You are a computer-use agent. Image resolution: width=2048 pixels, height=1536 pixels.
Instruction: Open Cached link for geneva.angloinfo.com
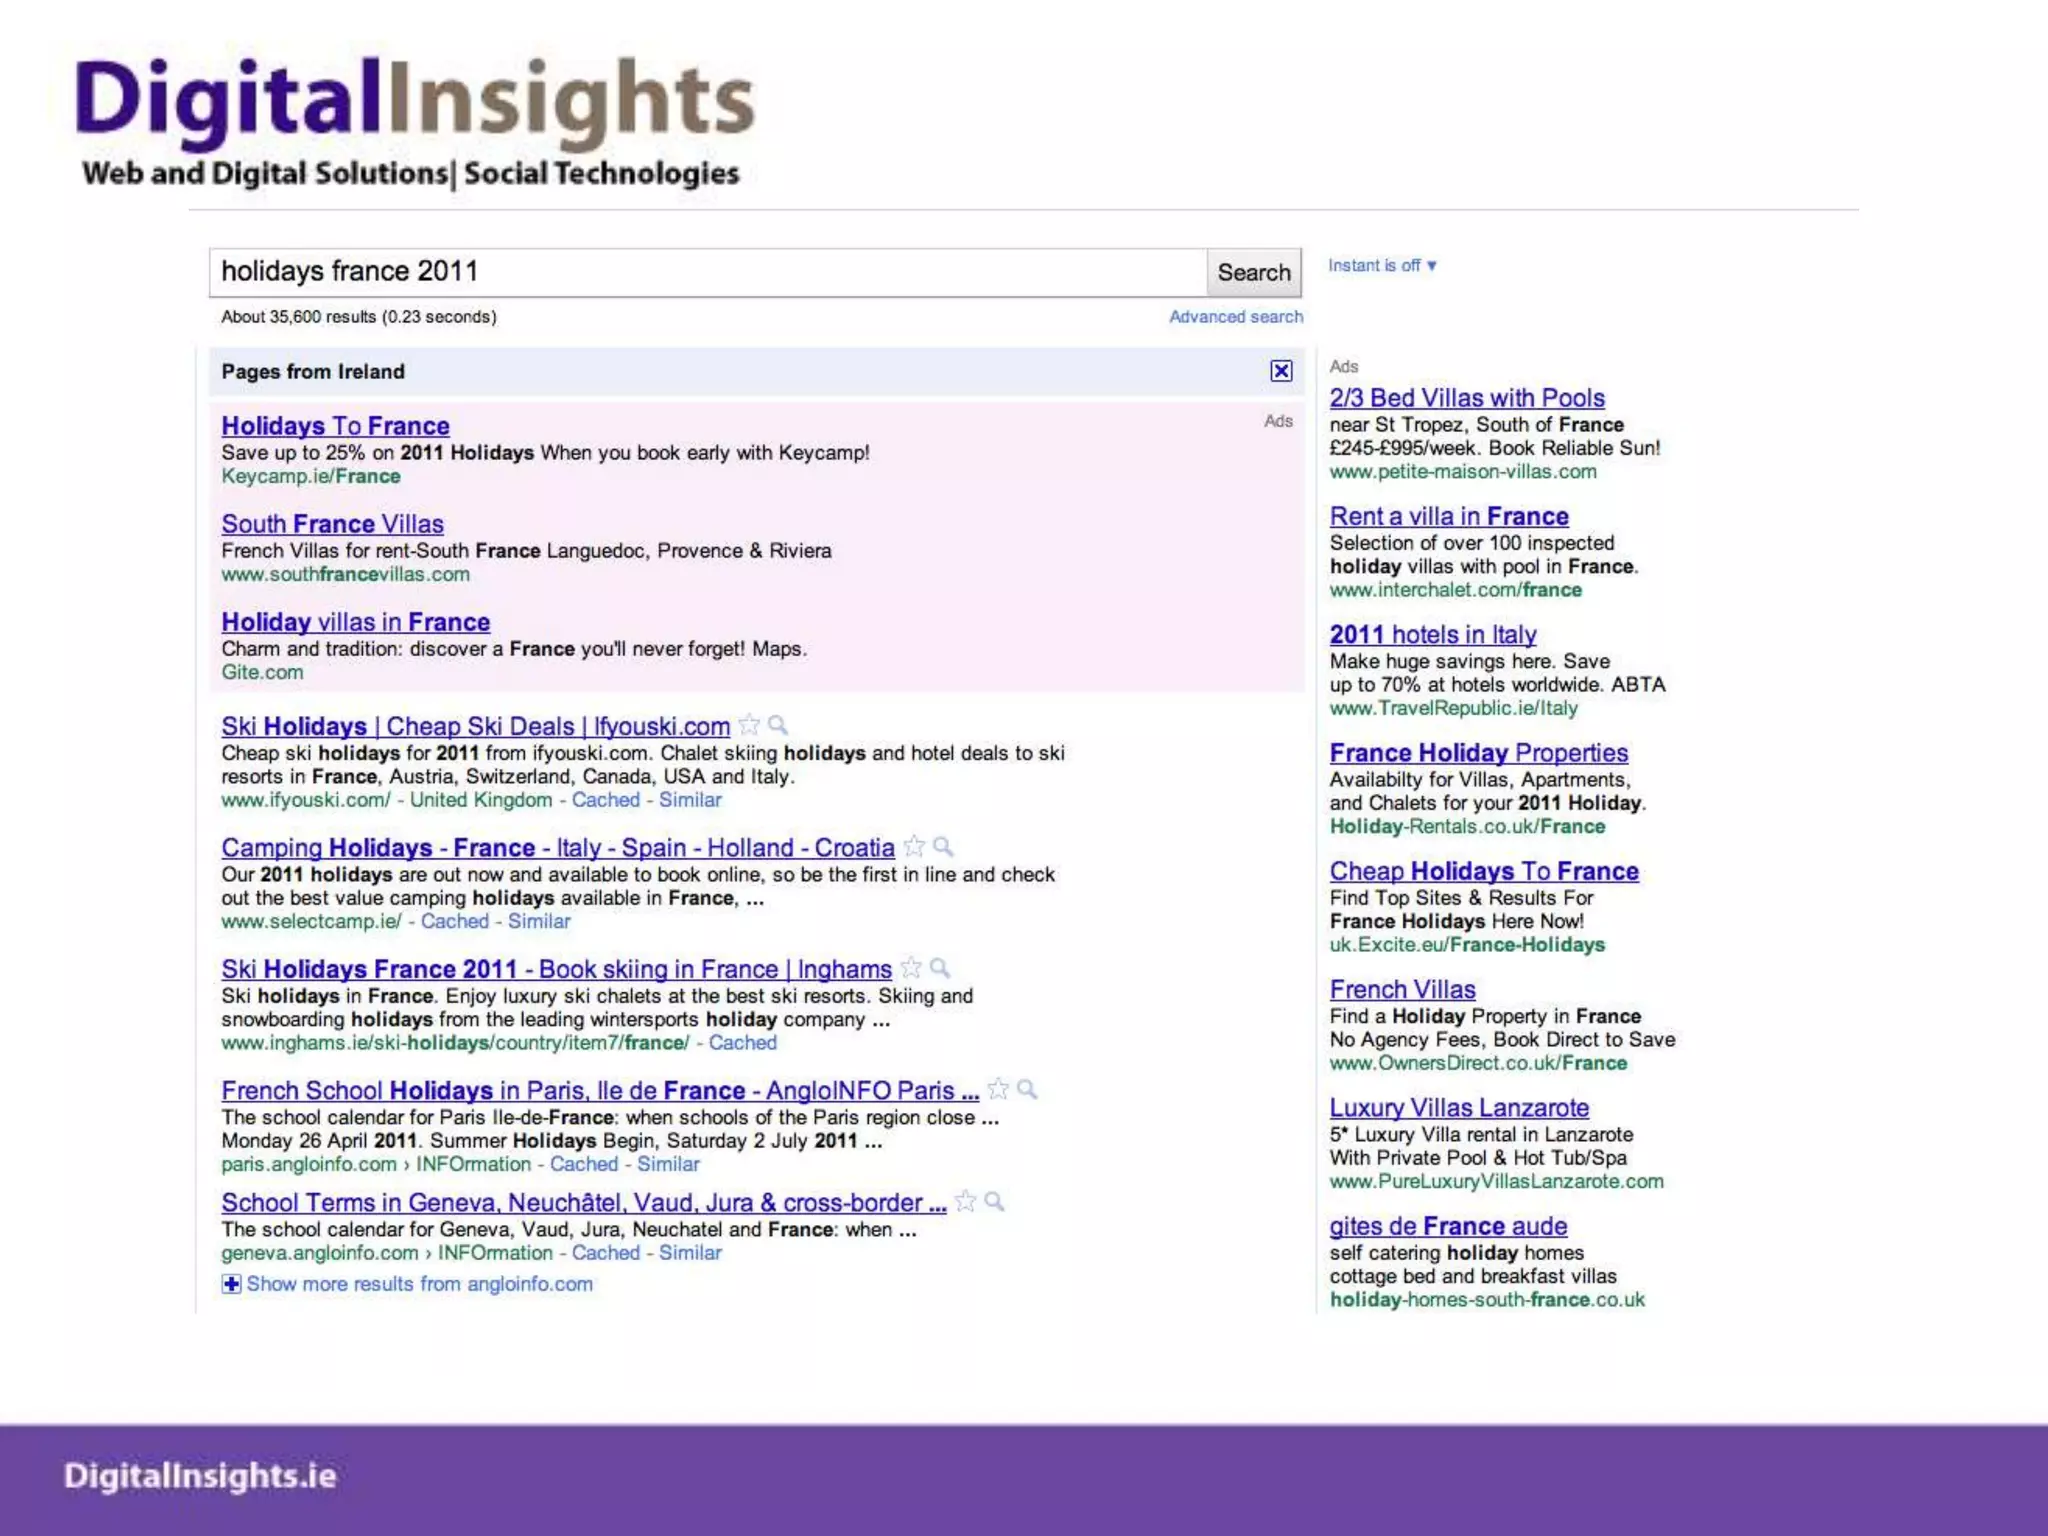point(606,1252)
